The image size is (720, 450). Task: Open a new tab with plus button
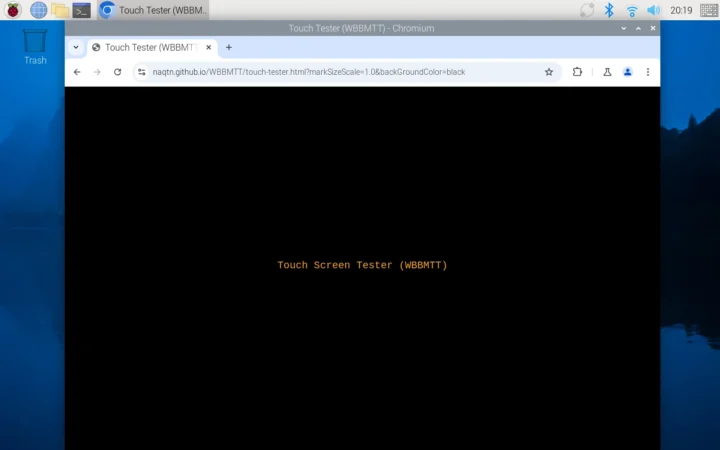[x=229, y=47]
